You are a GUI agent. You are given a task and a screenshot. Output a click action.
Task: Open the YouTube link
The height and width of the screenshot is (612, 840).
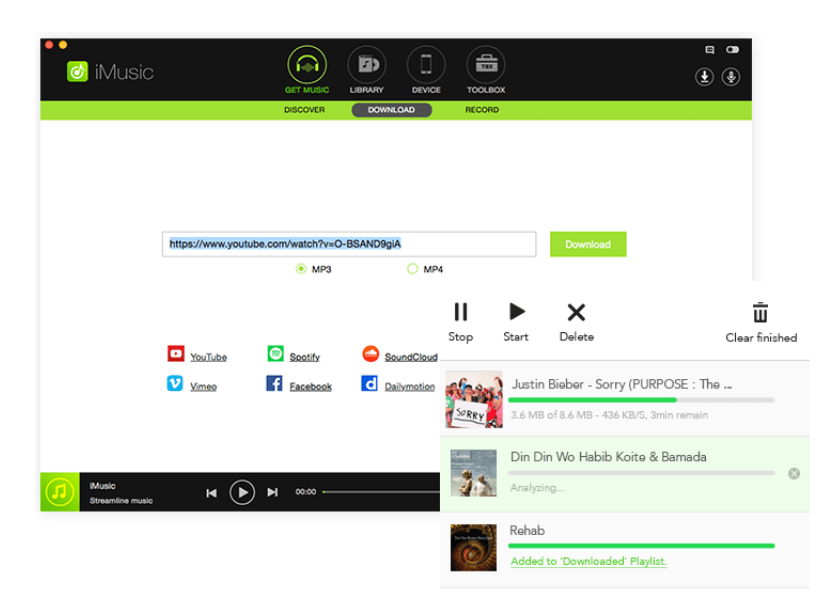208,357
